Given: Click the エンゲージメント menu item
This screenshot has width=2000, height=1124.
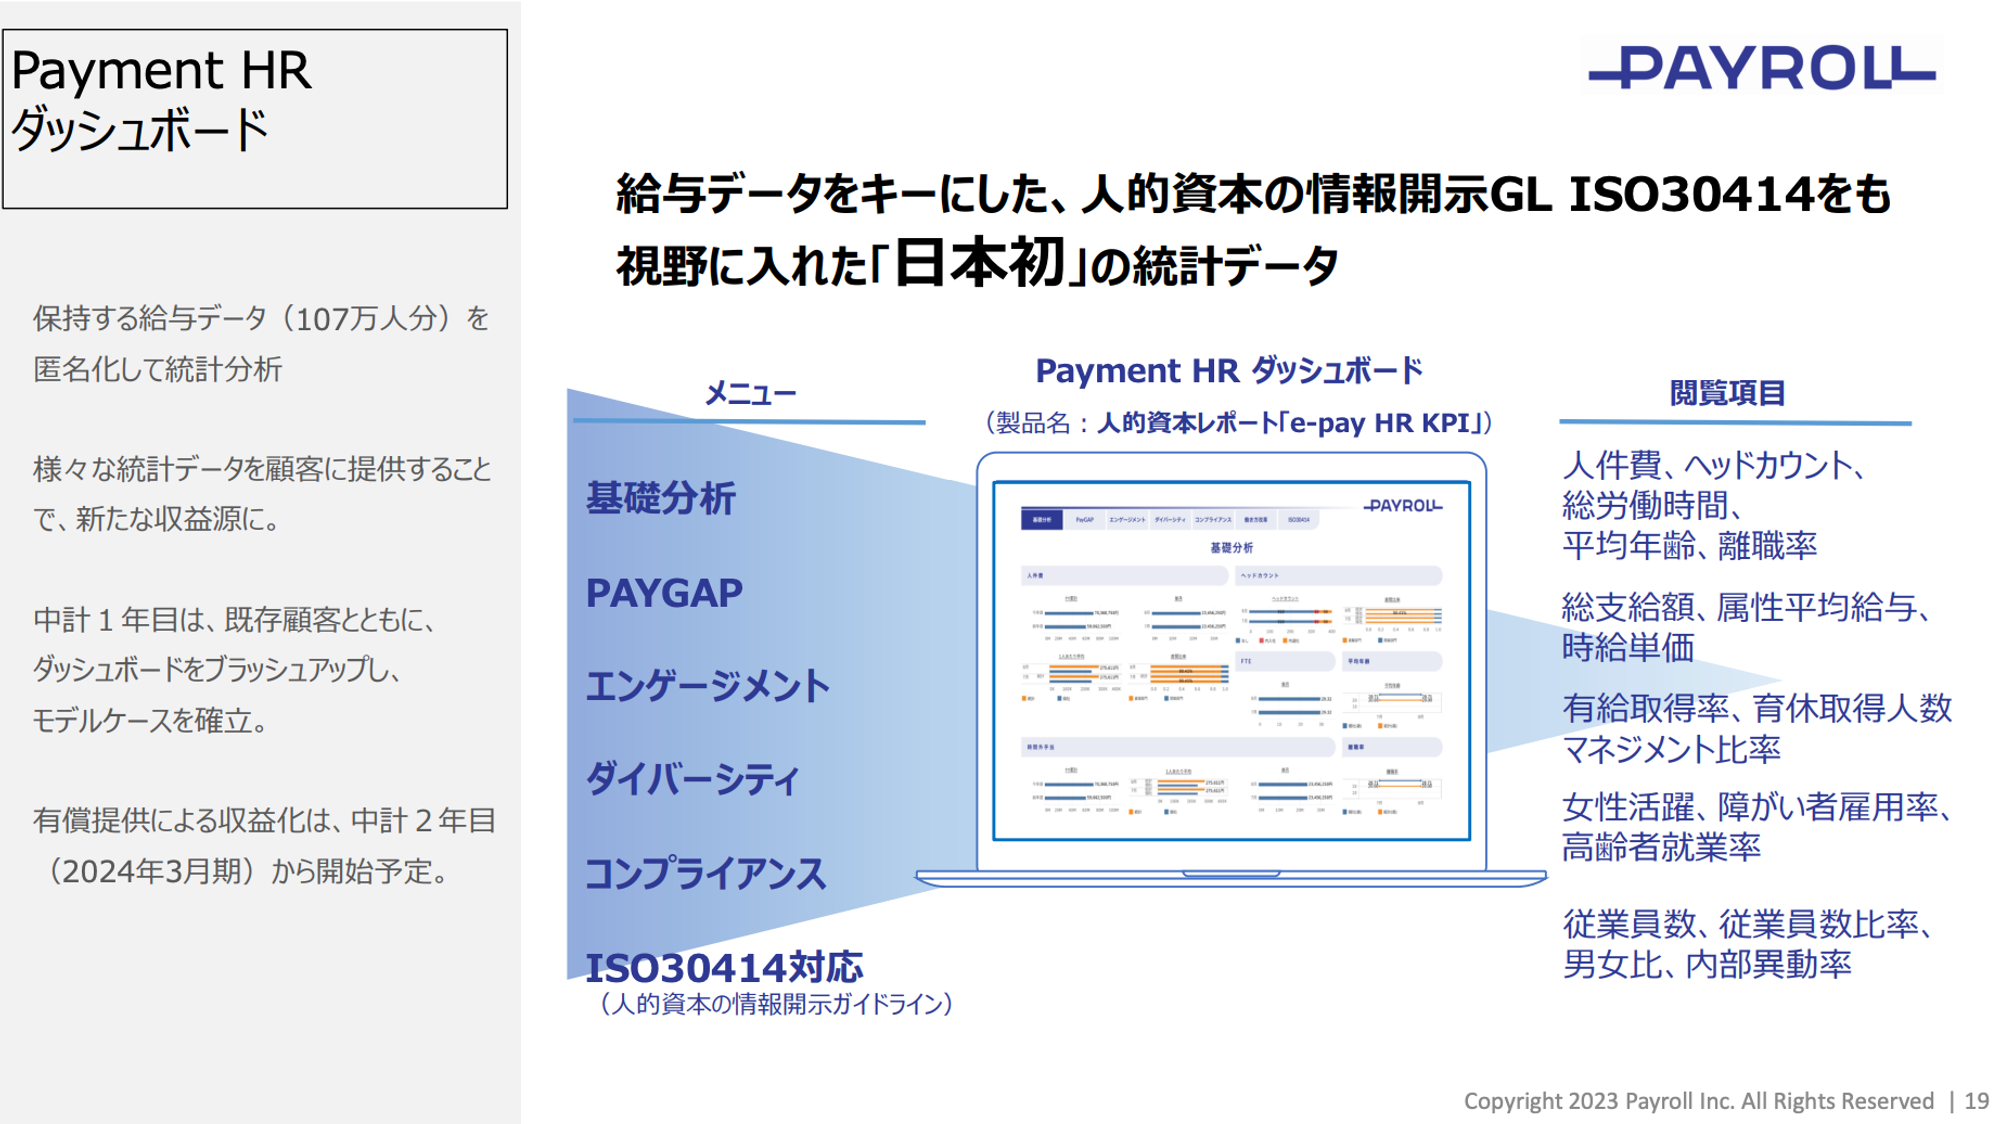Looking at the screenshot, I should (x=708, y=686).
